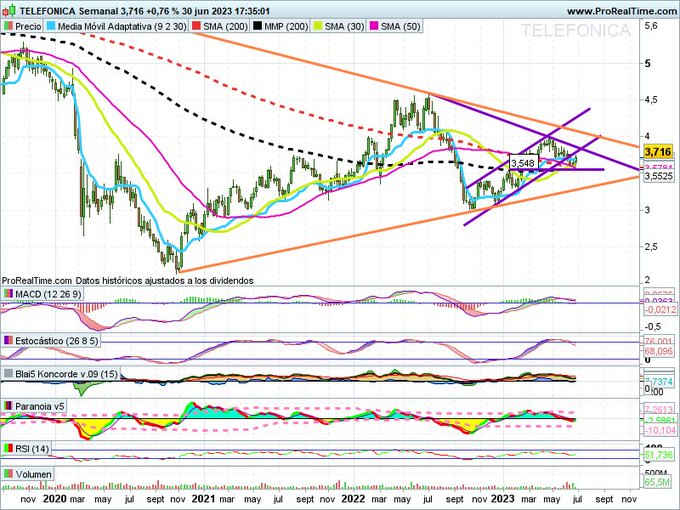Viewport: 680px width, 510px height.
Task: Select the RSI (14) panel label
Action: point(32,448)
